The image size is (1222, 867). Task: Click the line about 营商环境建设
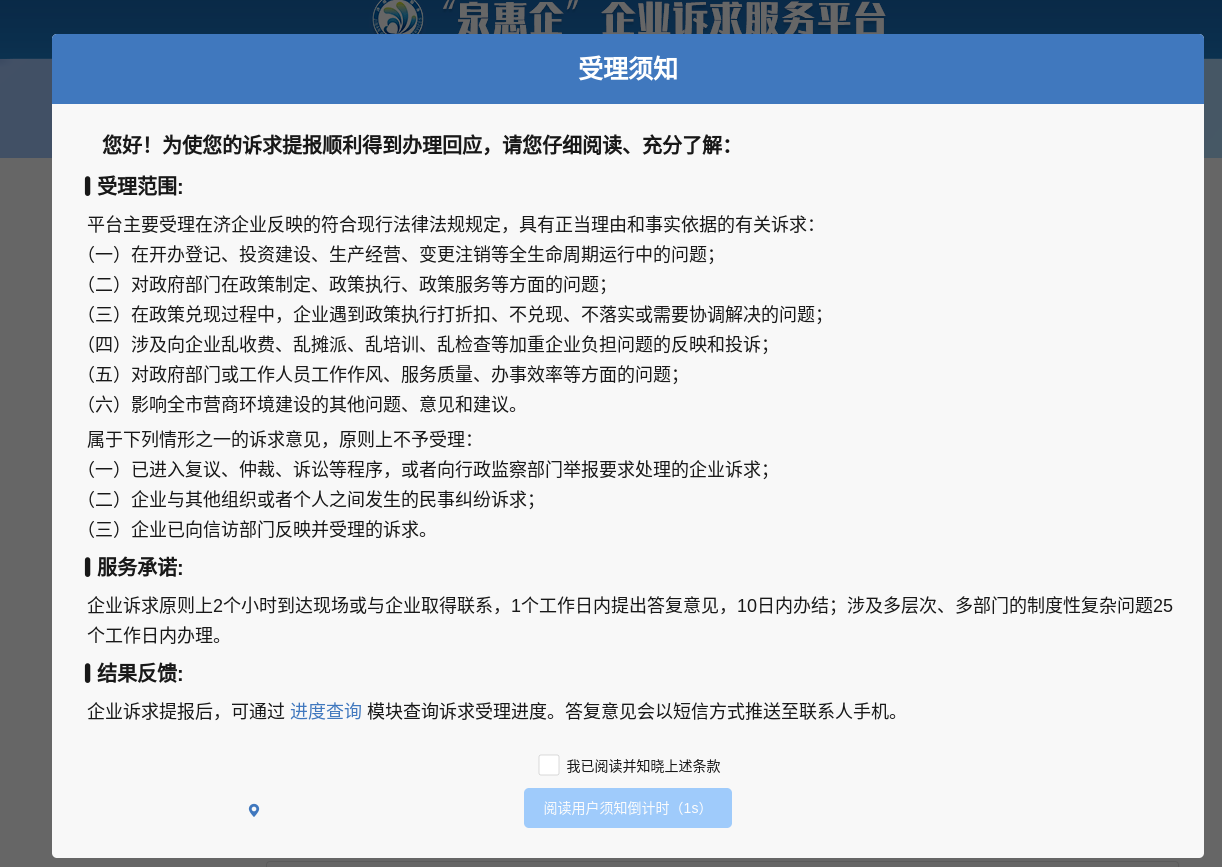[304, 404]
